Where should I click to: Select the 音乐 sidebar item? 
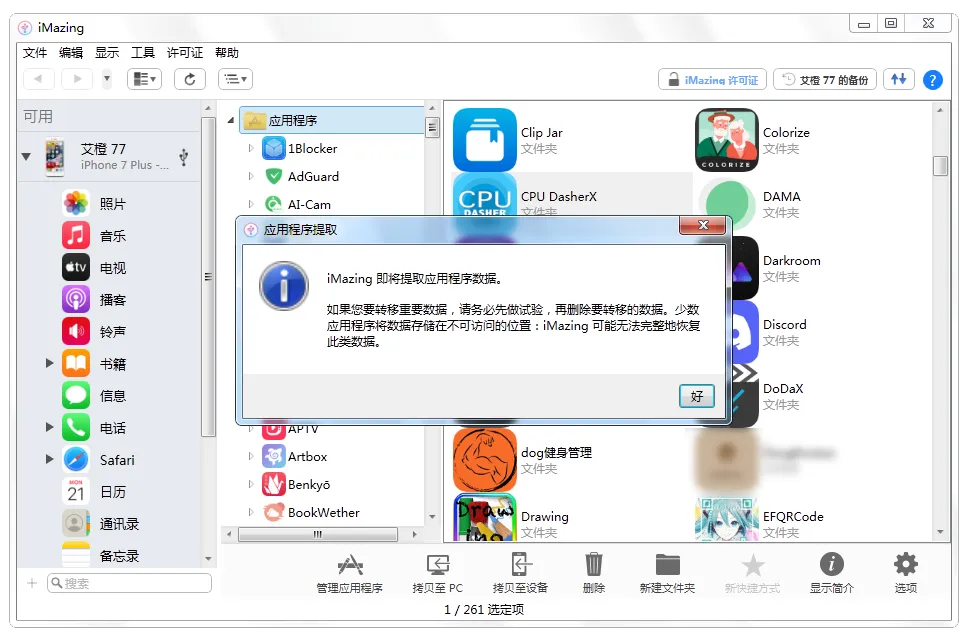111,236
